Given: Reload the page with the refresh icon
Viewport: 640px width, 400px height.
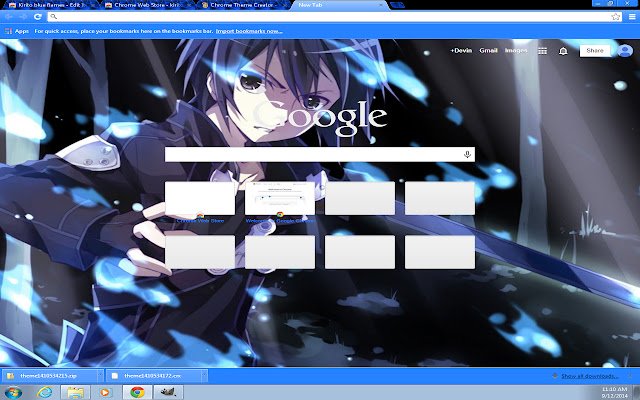Looking at the screenshot, I should click(38, 17).
